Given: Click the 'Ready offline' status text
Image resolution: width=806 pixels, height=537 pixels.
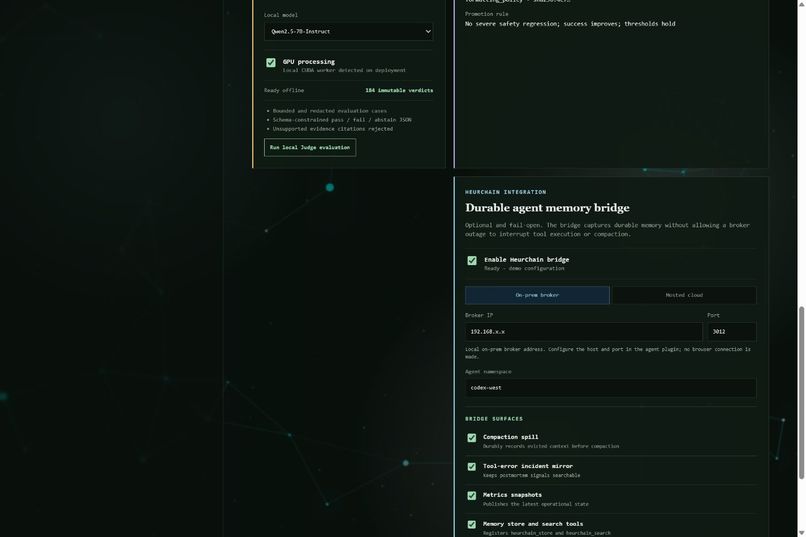Looking at the screenshot, I should [284, 90].
